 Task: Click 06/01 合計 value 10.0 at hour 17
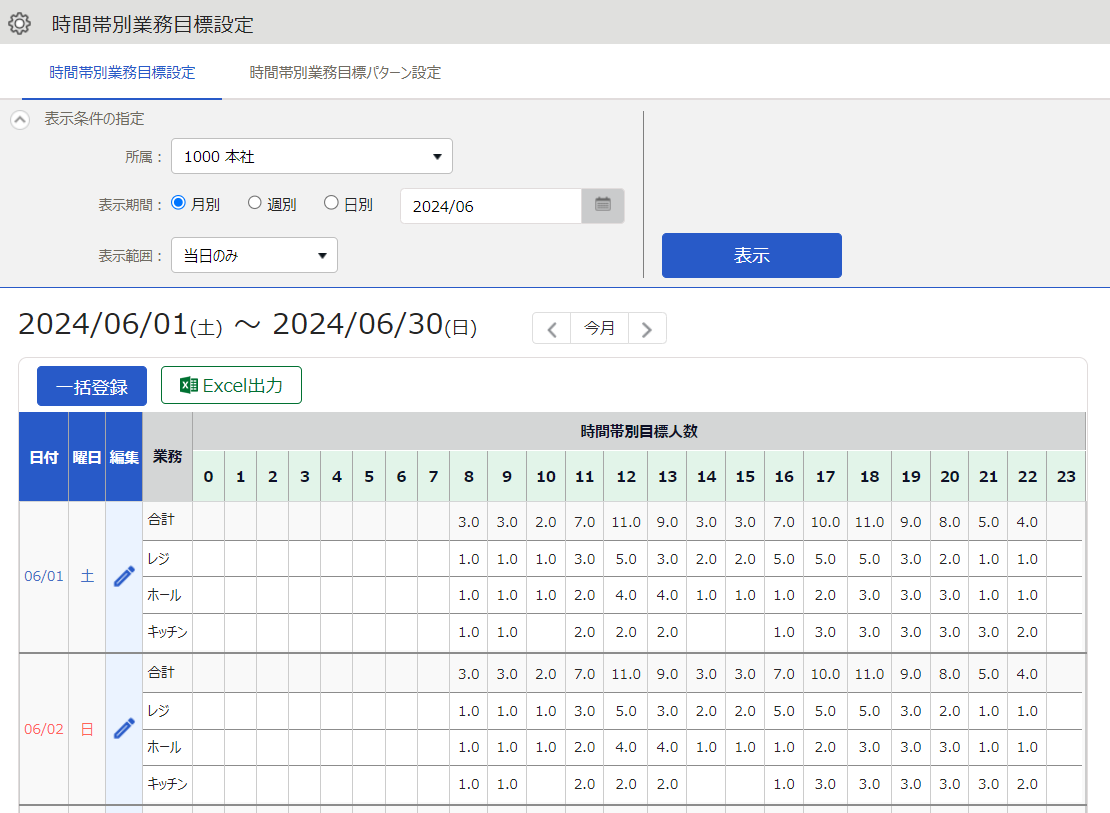(x=825, y=522)
